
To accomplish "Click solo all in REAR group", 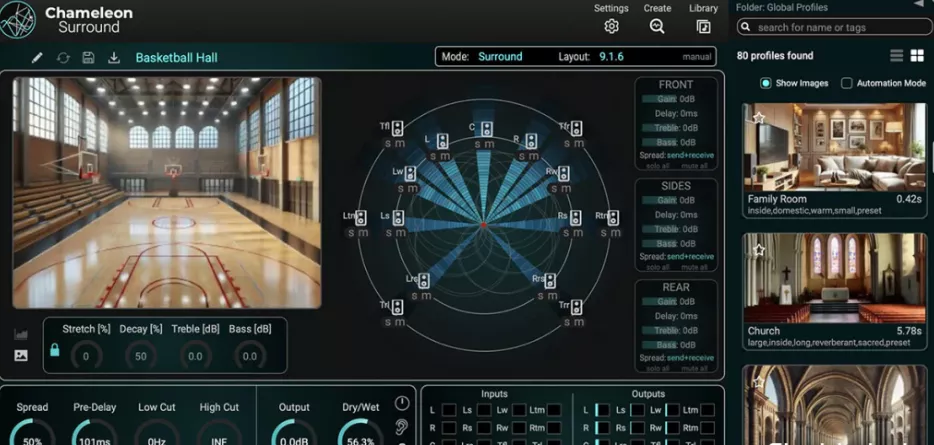I will [658, 369].
